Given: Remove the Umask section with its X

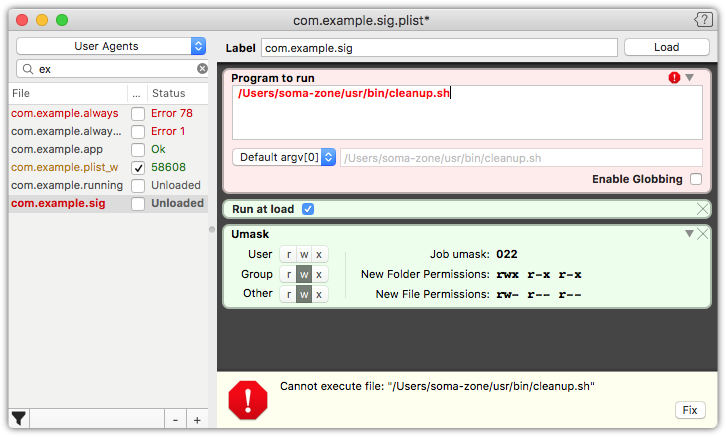Looking at the screenshot, I should click(x=702, y=233).
